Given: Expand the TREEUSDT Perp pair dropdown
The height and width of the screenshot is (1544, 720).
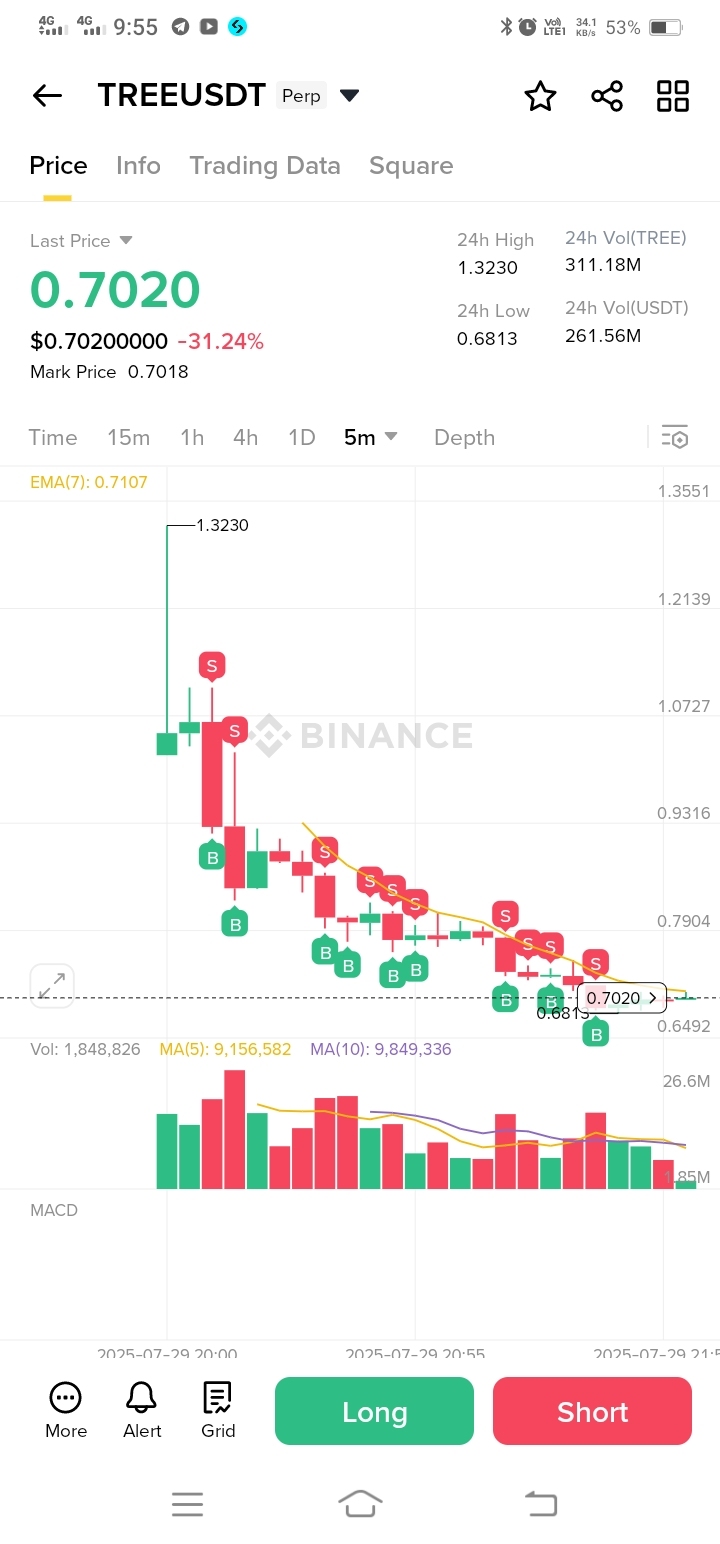Looking at the screenshot, I should pos(349,96).
